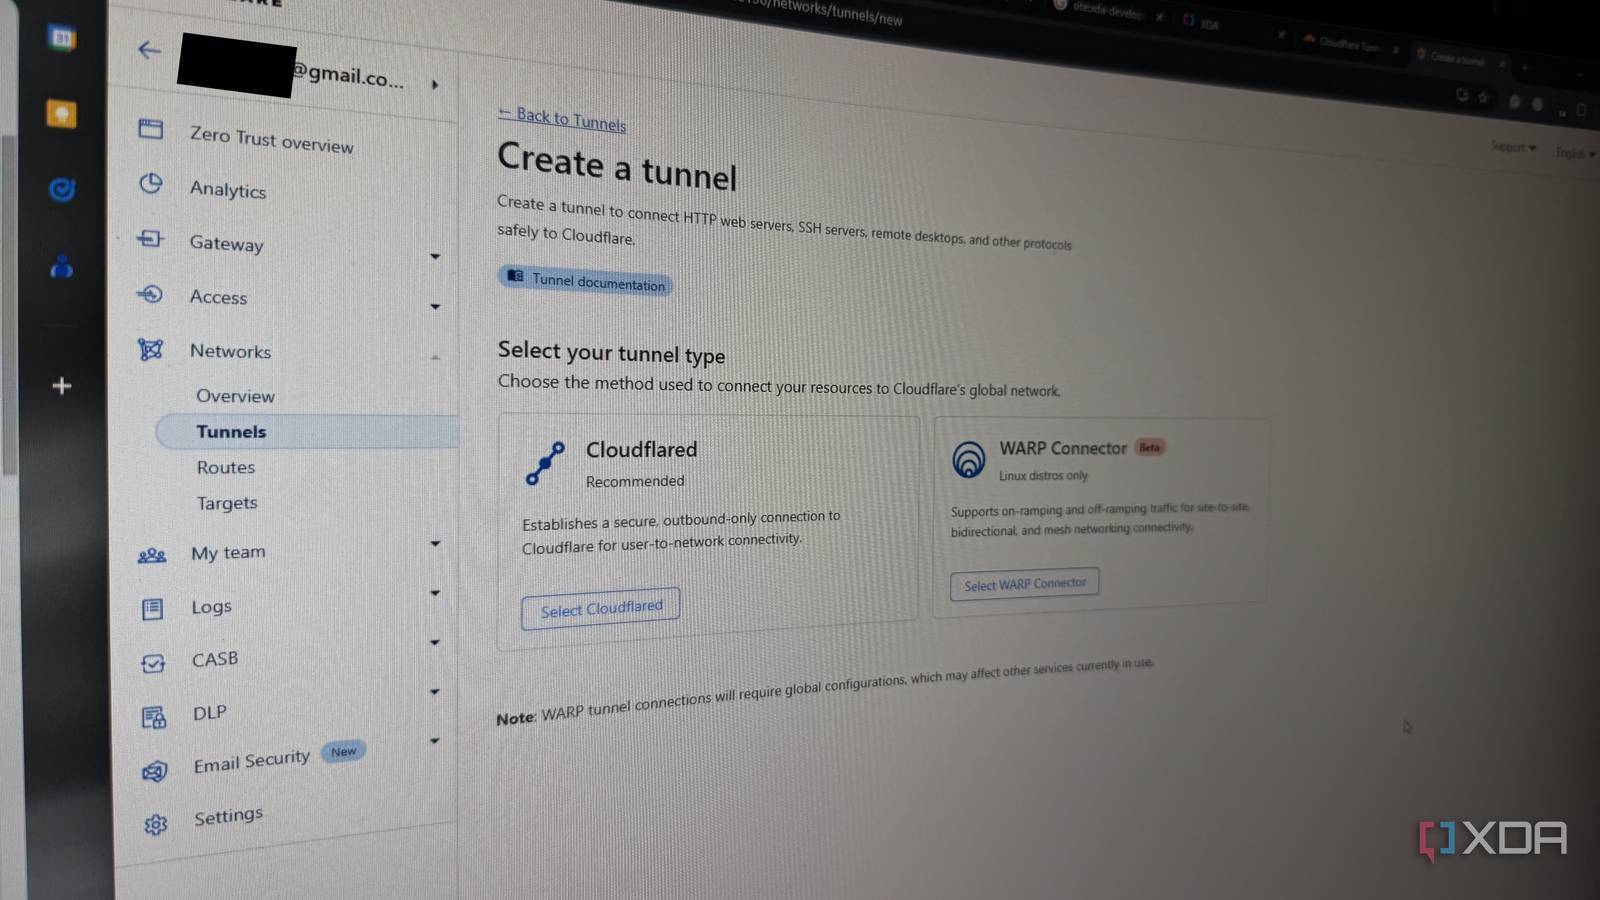Collapse the Networks submenu arrow
Viewport: 1600px width, 900px height.
(x=435, y=357)
